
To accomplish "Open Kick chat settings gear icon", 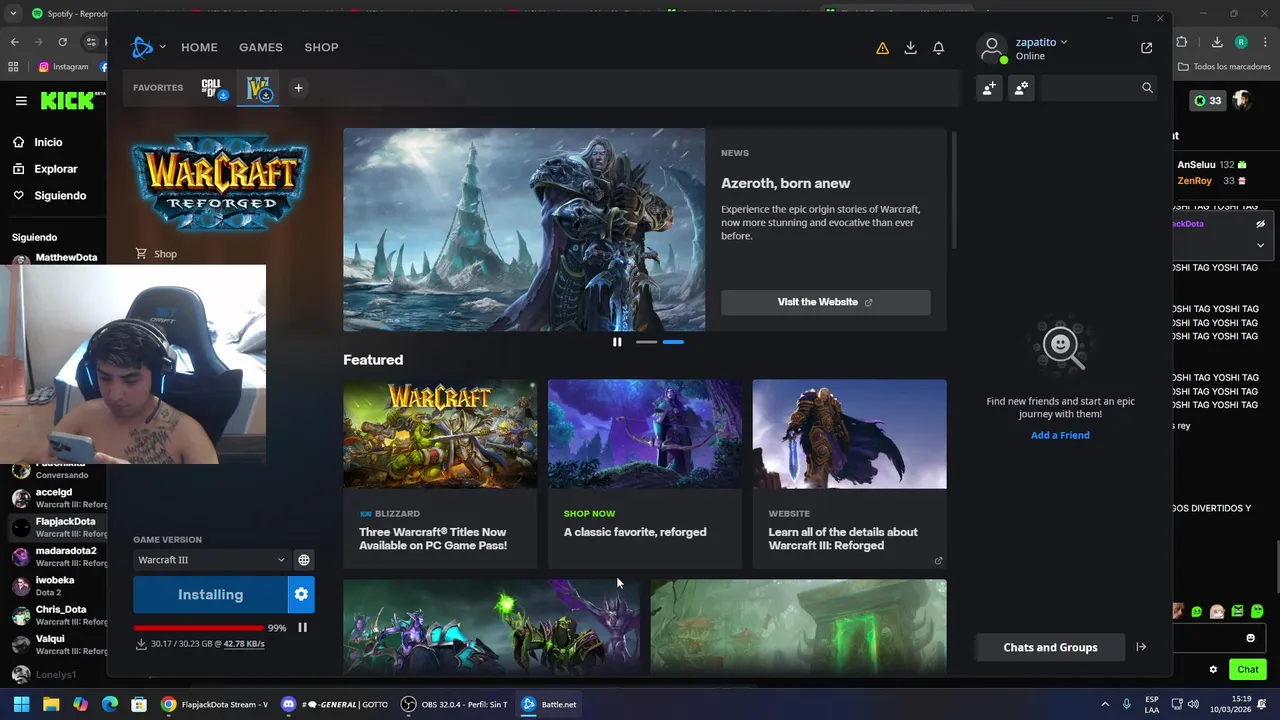I will (x=1213, y=670).
